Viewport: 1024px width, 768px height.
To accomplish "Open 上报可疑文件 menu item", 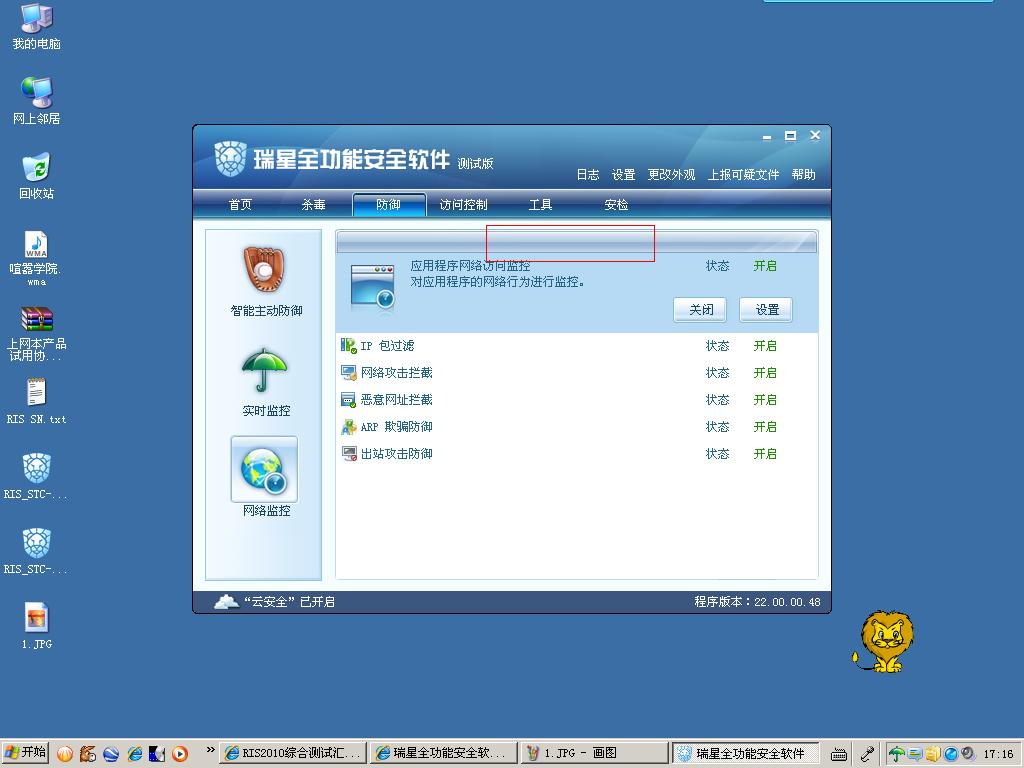I will click(x=743, y=174).
